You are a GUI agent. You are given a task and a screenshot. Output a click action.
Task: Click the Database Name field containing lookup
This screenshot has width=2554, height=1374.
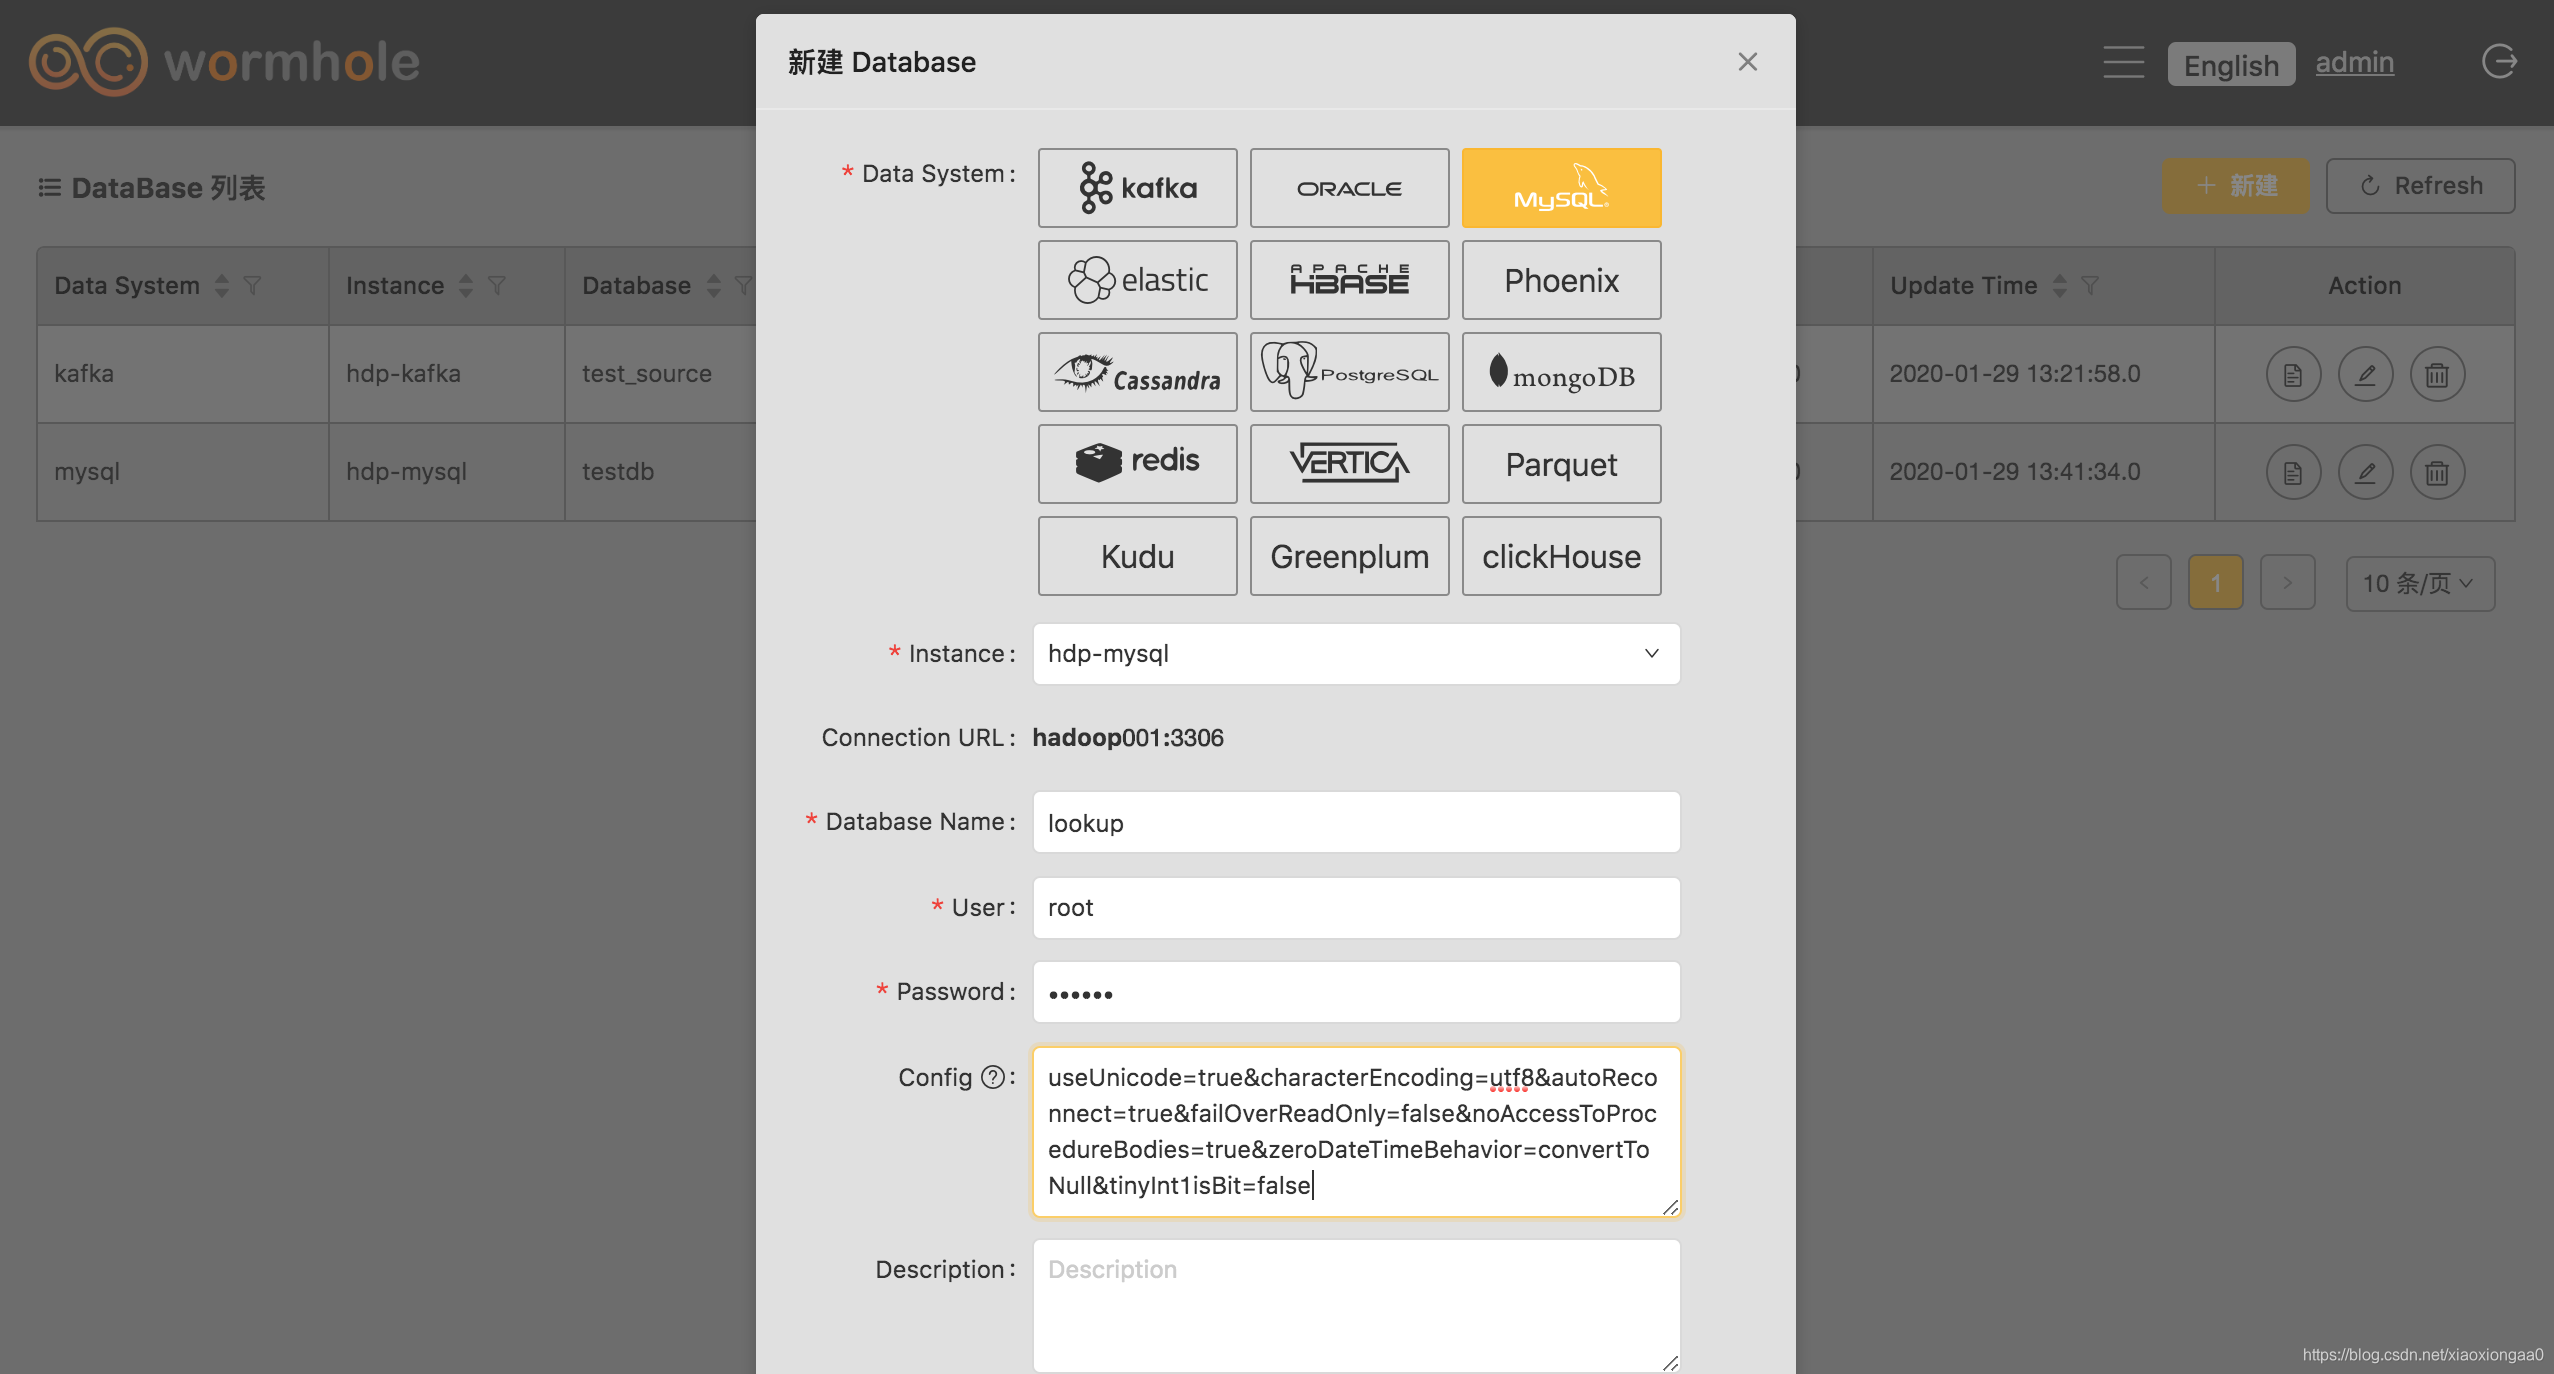click(x=1356, y=822)
